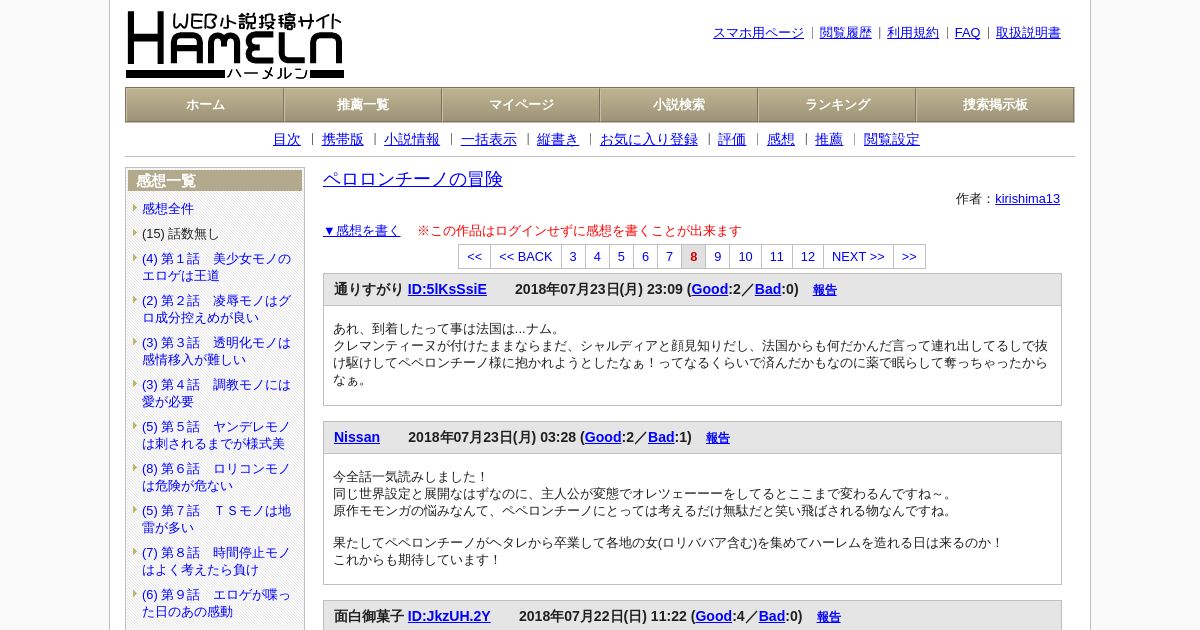Open the 小説検索 navigation tab
The width and height of the screenshot is (1200, 630).
click(679, 105)
